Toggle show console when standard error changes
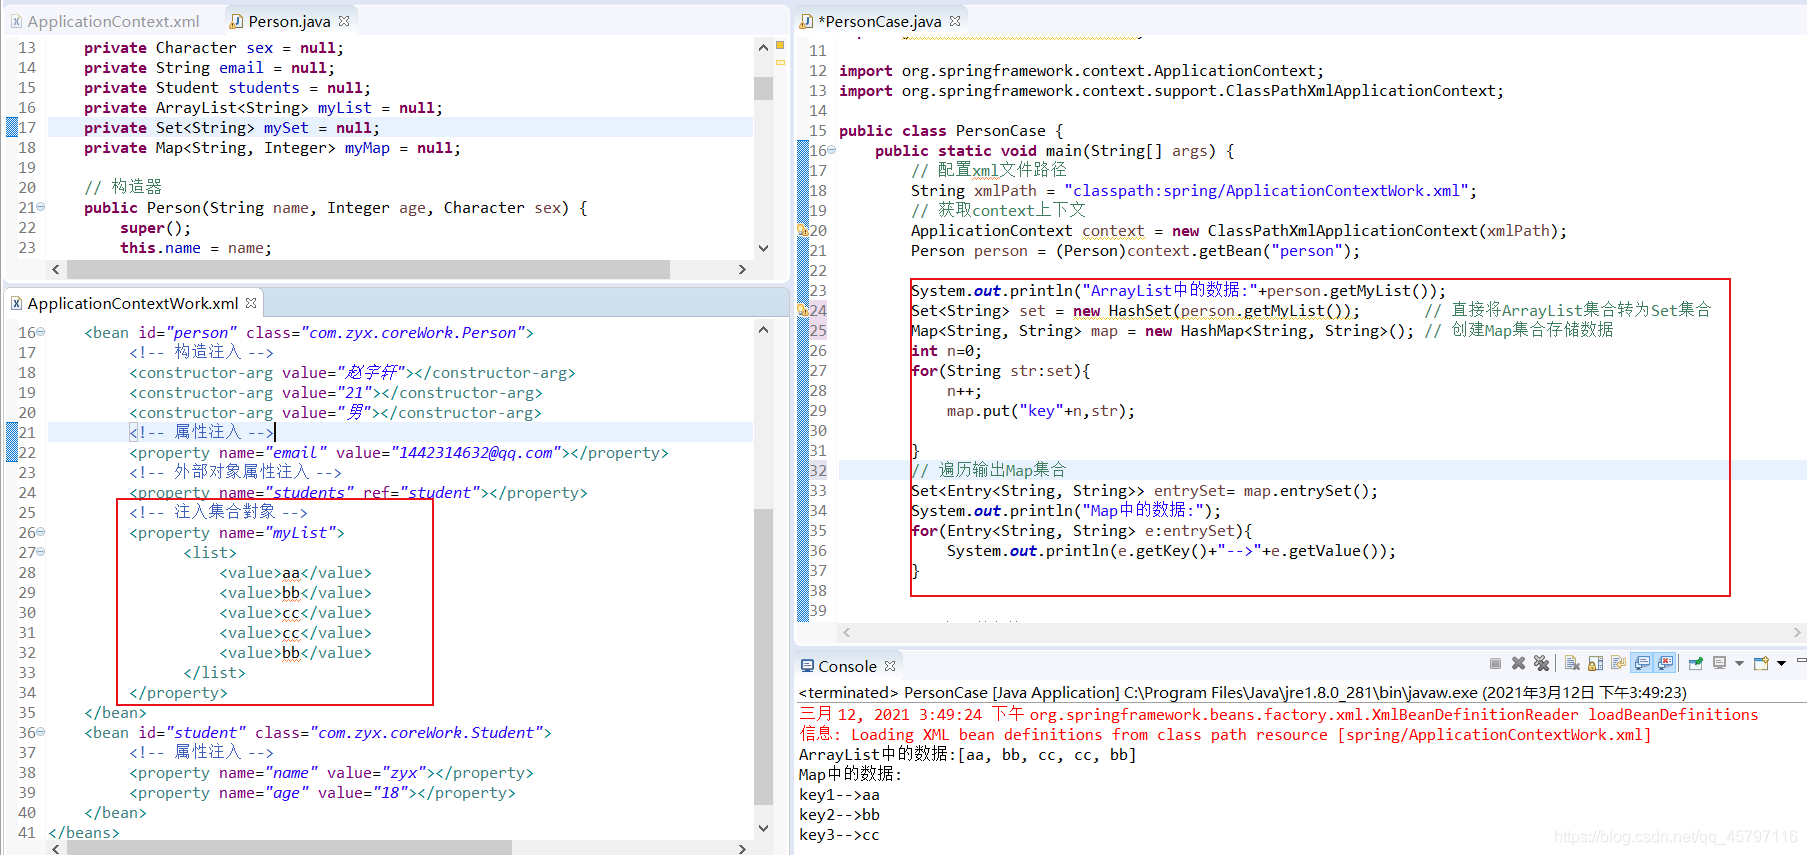This screenshot has width=1807, height=855. click(1665, 663)
